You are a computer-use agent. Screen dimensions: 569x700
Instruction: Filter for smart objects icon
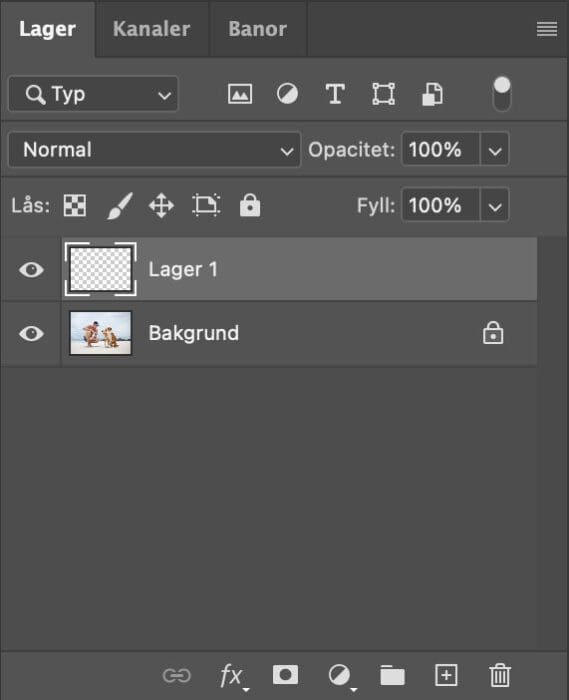click(x=432, y=94)
